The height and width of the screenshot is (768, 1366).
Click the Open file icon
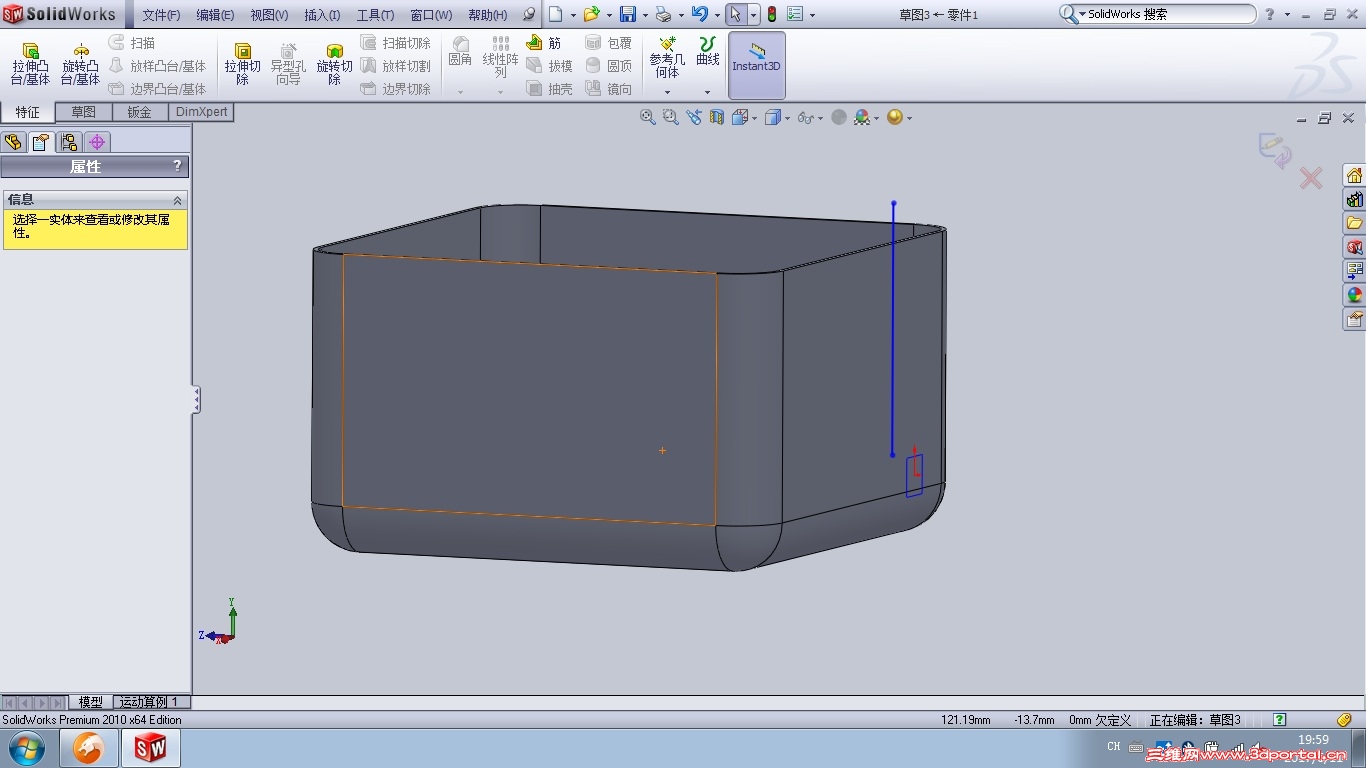pyautogui.click(x=591, y=14)
